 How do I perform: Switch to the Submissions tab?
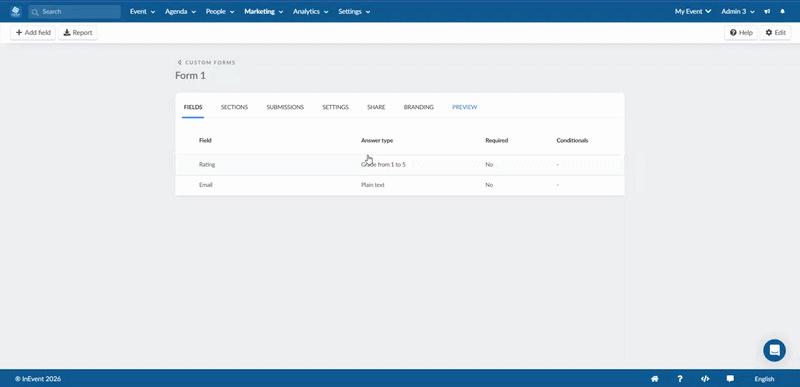coord(285,107)
